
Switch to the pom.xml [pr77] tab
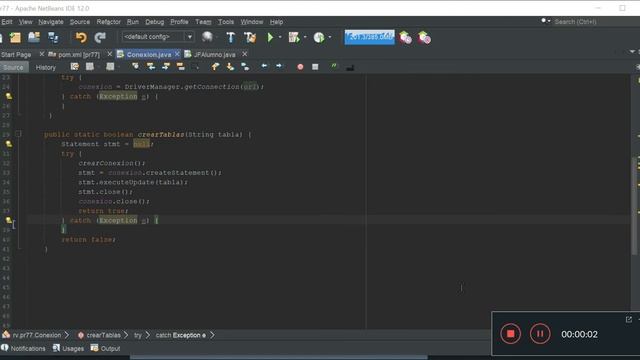tap(79, 54)
